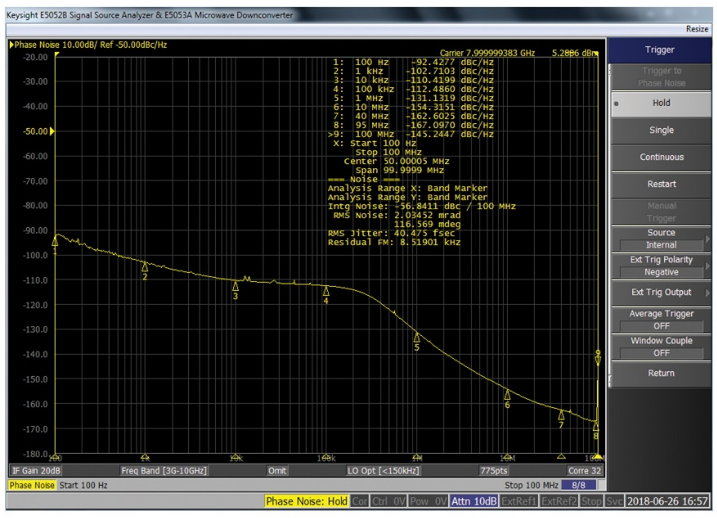Click the Corre 32 status field

click(584, 470)
